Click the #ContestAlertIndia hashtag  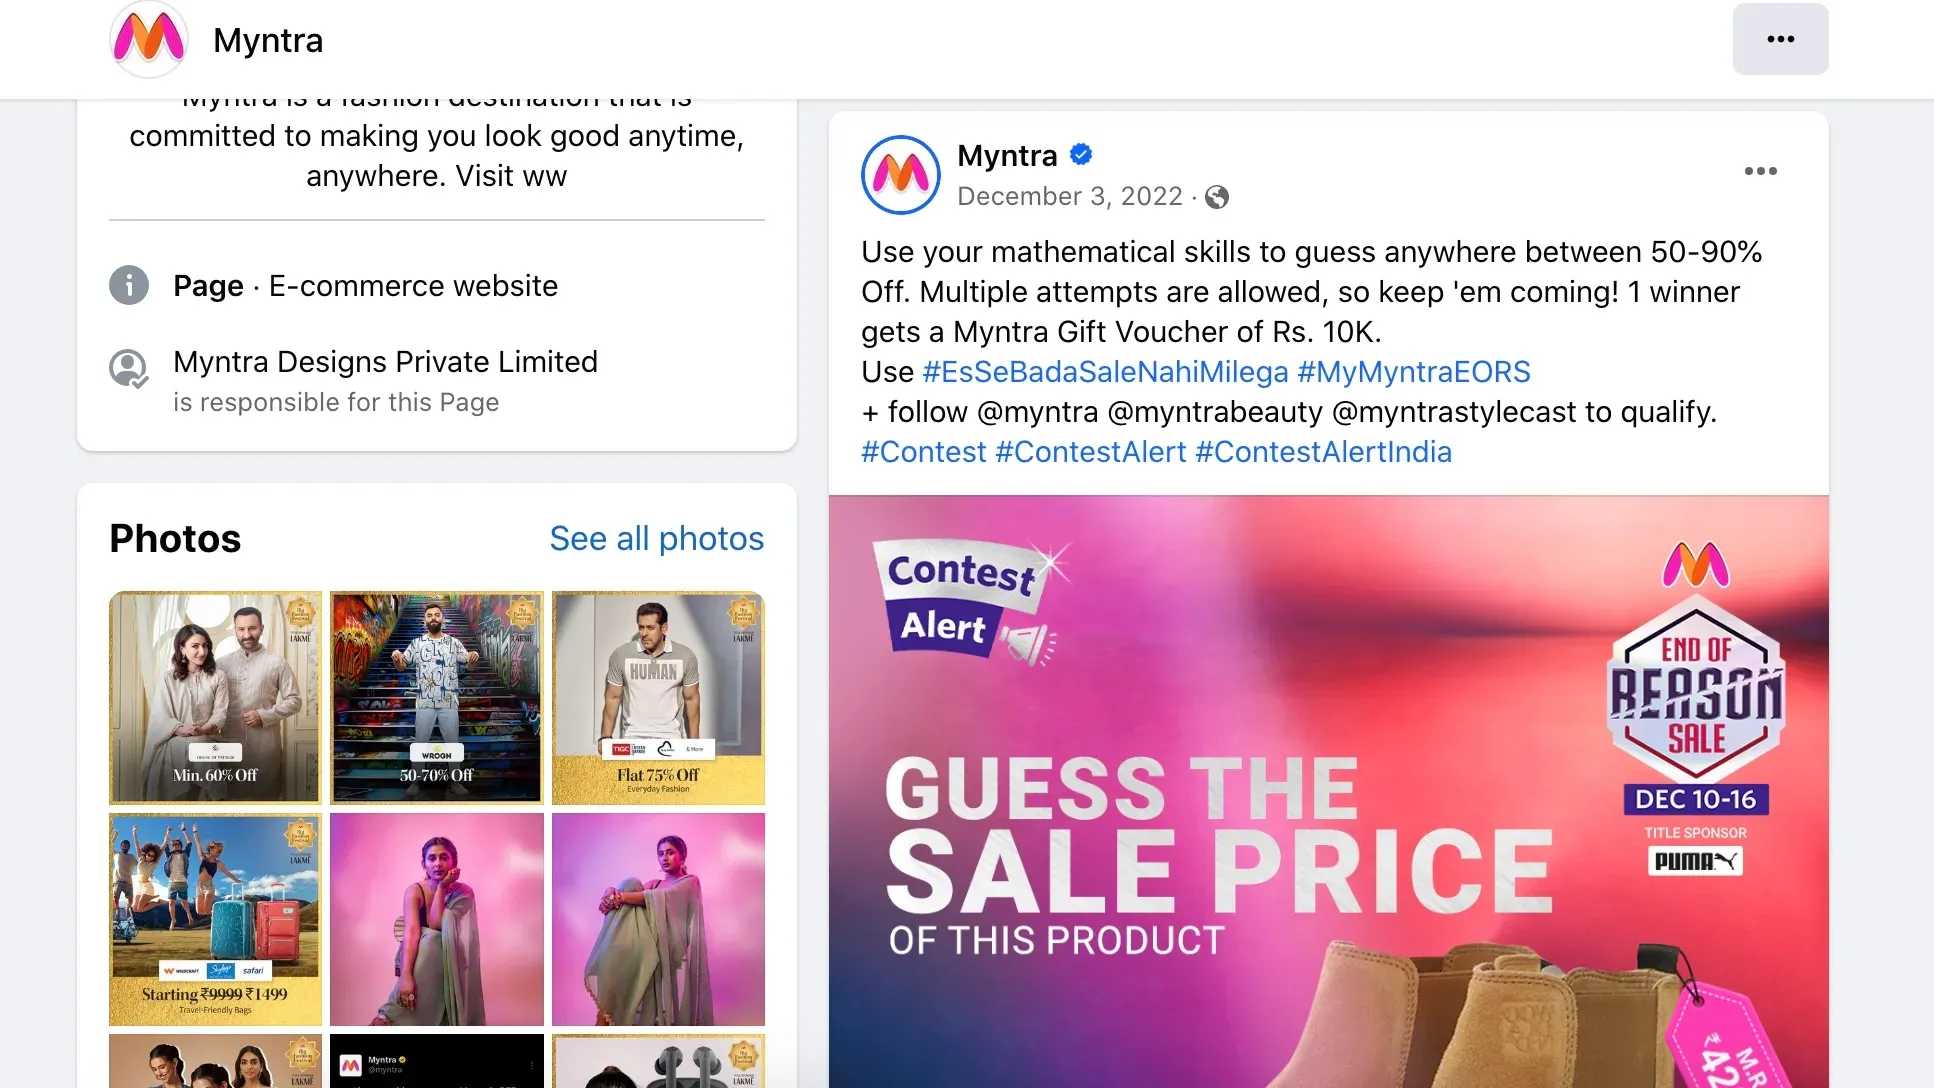[x=1323, y=452]
